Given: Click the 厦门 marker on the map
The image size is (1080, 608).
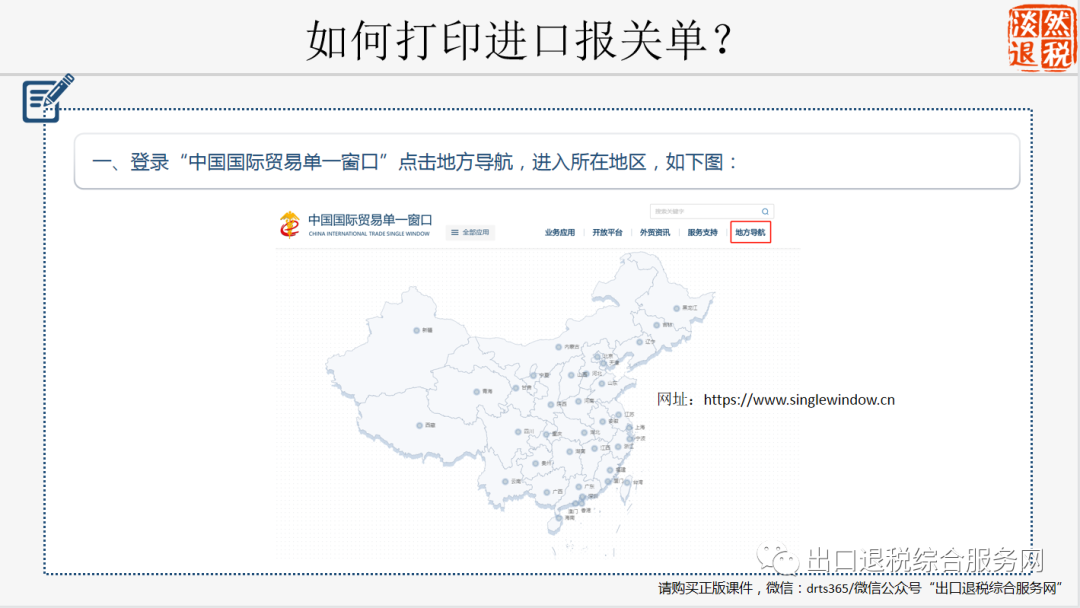Looking at the screenshot, I should pyautogui.click(x=608, y=481).
